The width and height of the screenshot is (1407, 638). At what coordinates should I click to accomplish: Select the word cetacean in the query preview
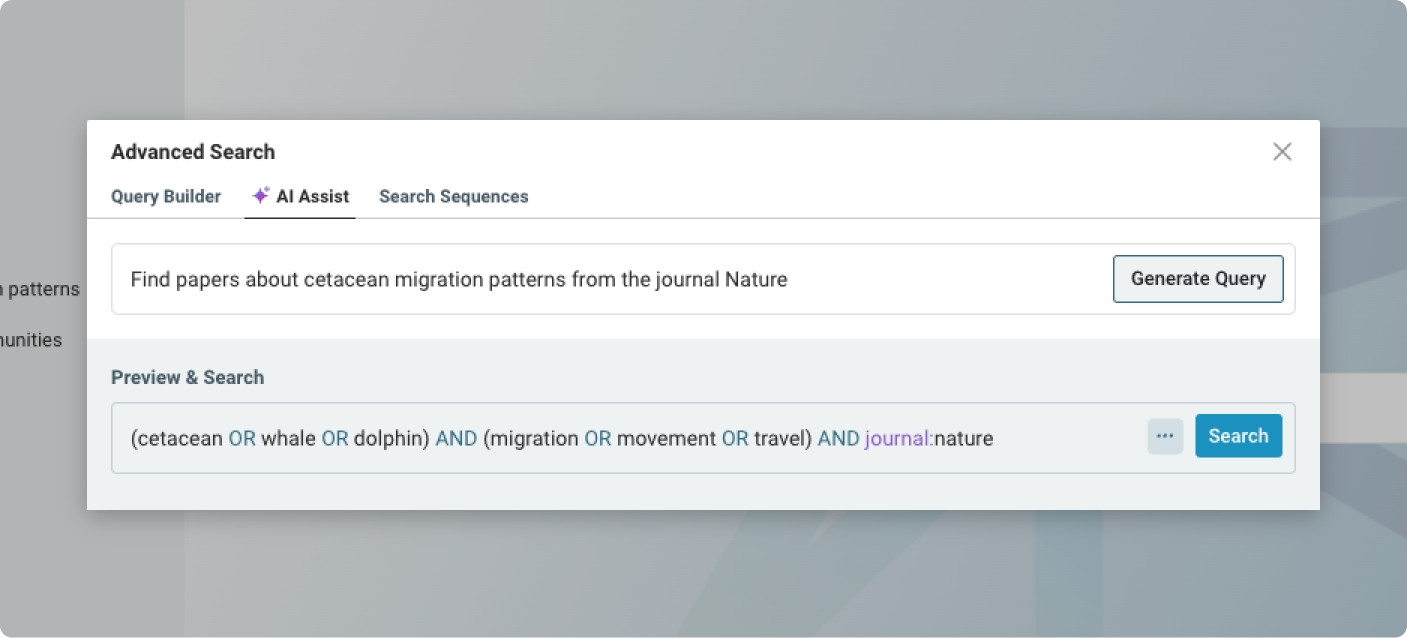(180, 438)
